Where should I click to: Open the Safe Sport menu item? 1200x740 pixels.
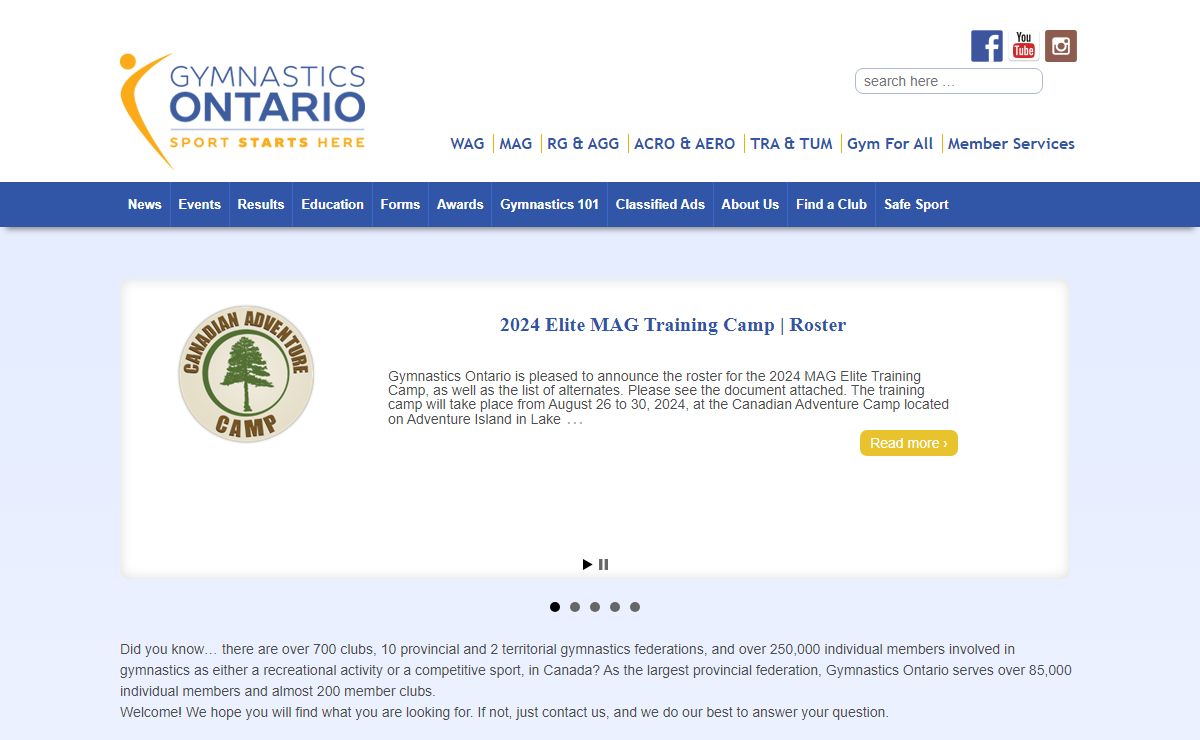click(916, 204)
